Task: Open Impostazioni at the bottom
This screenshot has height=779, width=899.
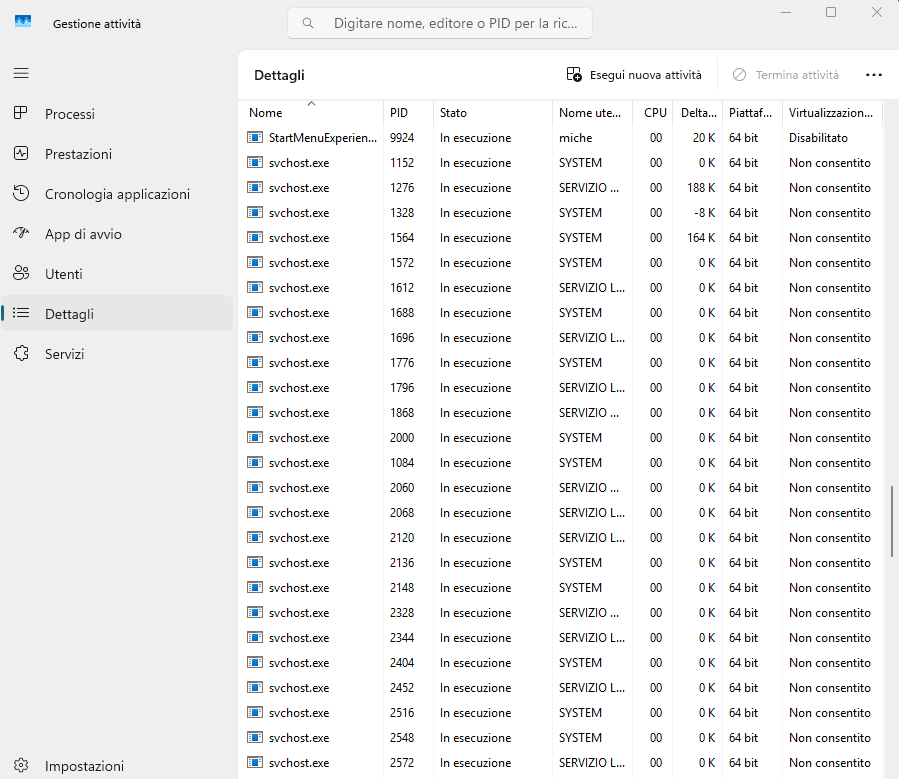Action: click(x=117, y=766)
